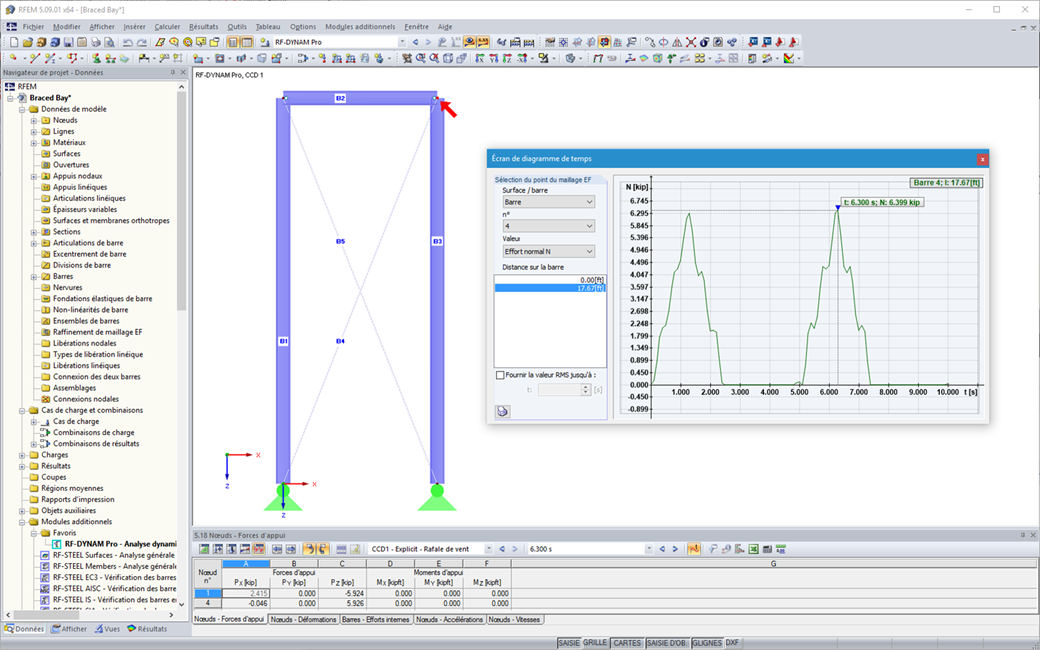Switch to the Afficher navigator tab

click(69, 629)
